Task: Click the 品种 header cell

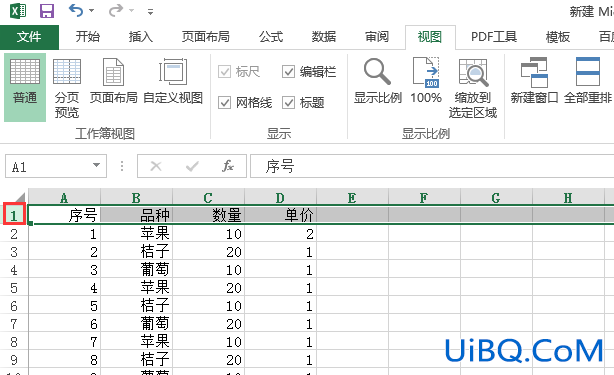Action: click(x=136, y=215)
